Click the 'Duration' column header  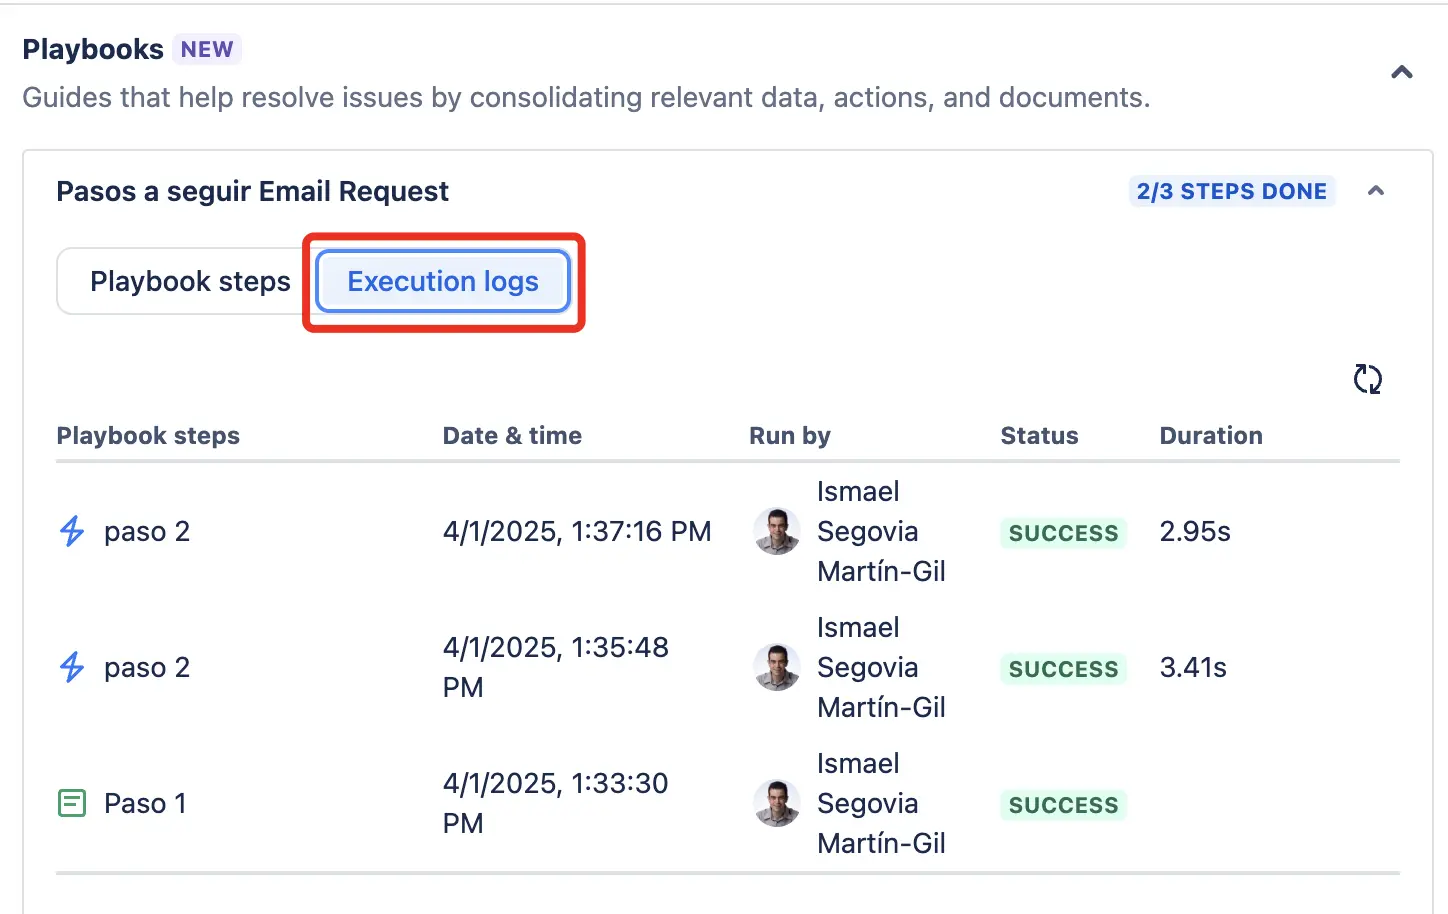pos(1211,436)
